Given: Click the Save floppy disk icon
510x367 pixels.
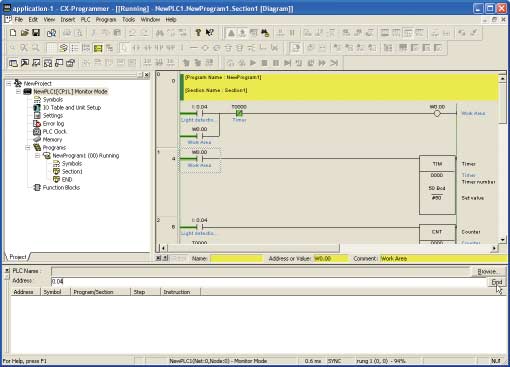Looking at the screenshot, I should [x=36, y=33].
